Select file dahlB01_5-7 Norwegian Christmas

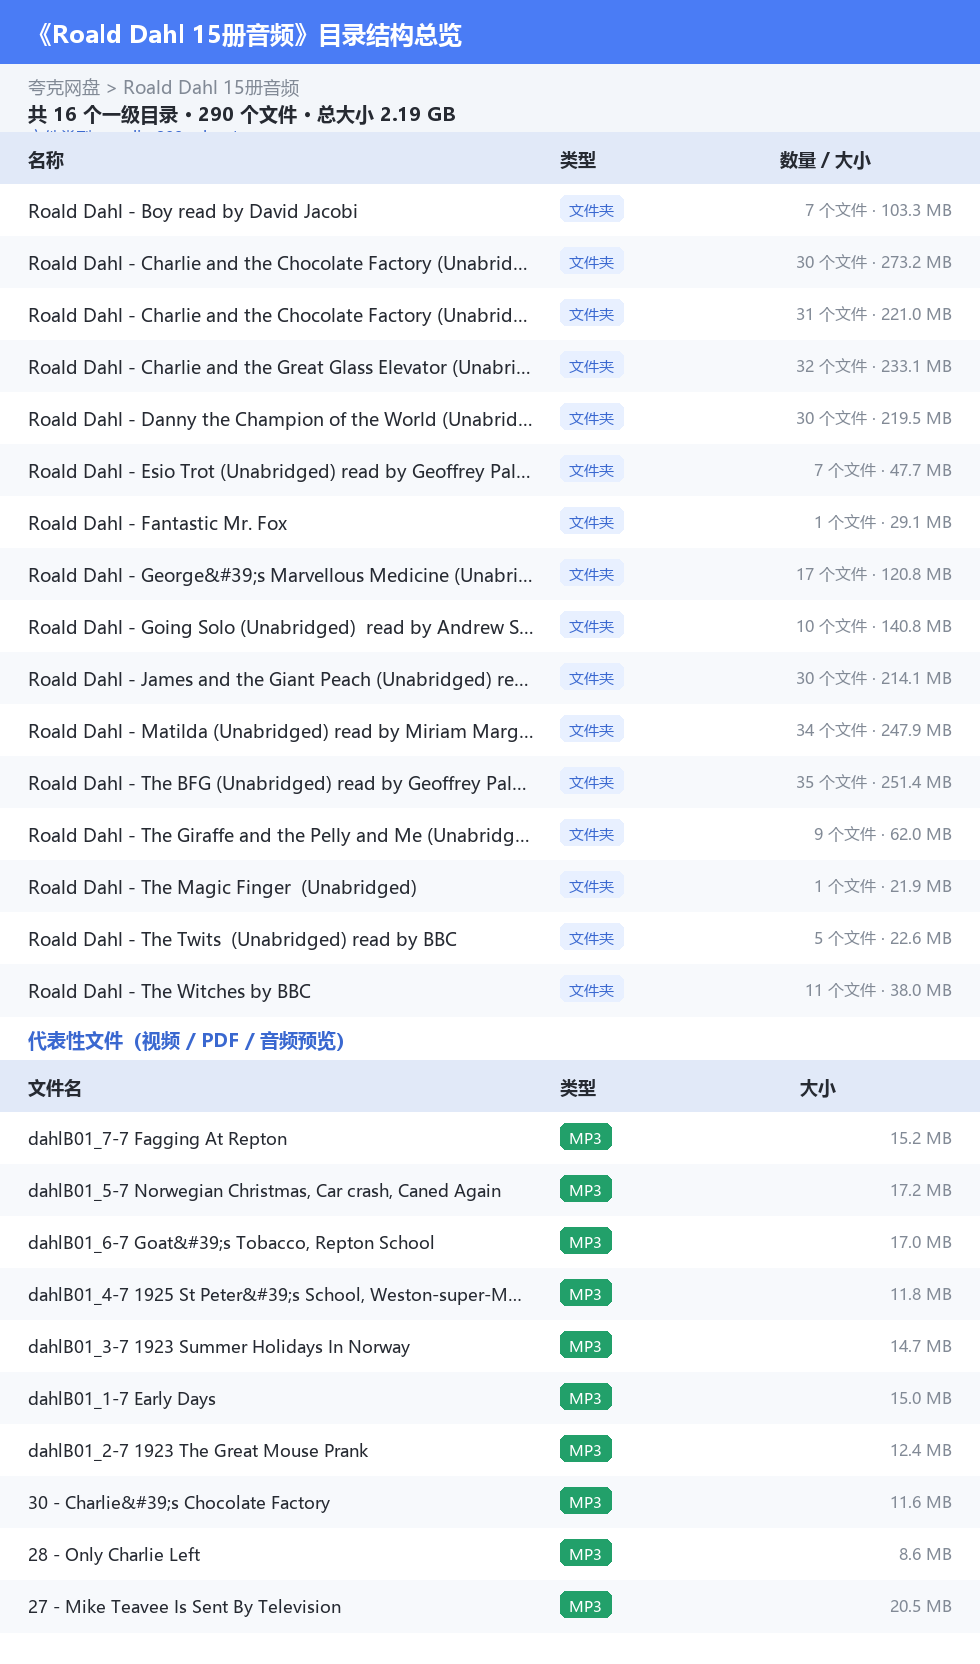tap(265, 1191)
